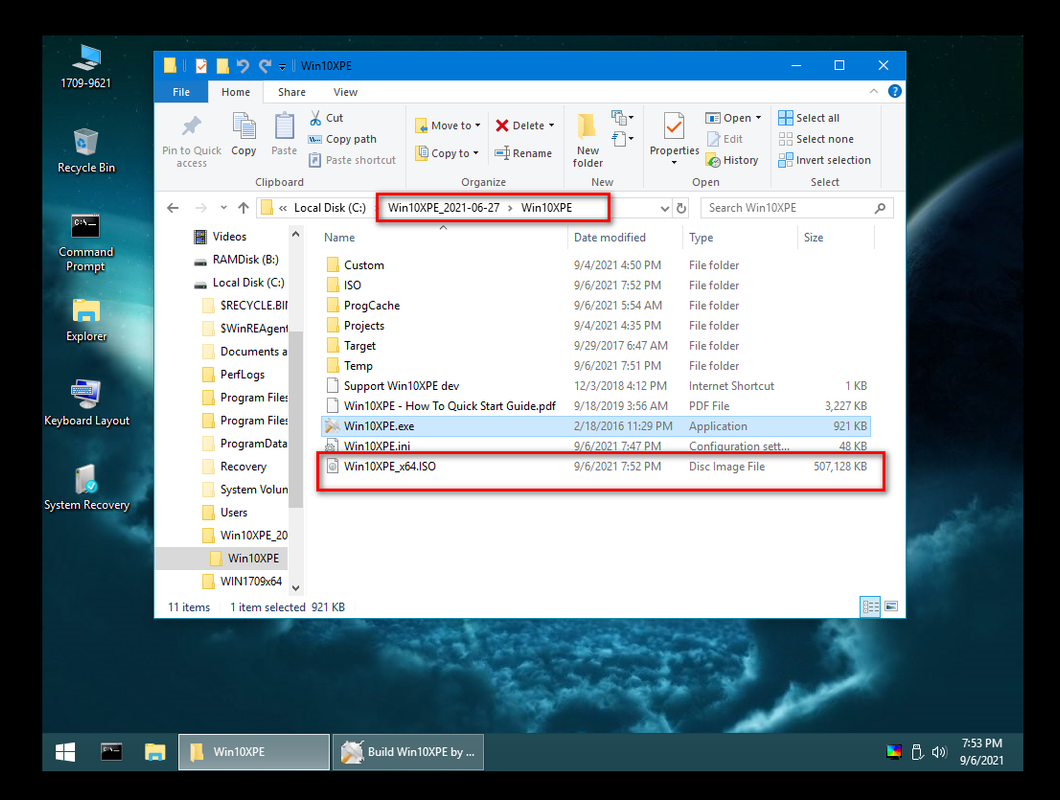
Task: Open Recycle Bin on desktop
Action: point(86,150)
